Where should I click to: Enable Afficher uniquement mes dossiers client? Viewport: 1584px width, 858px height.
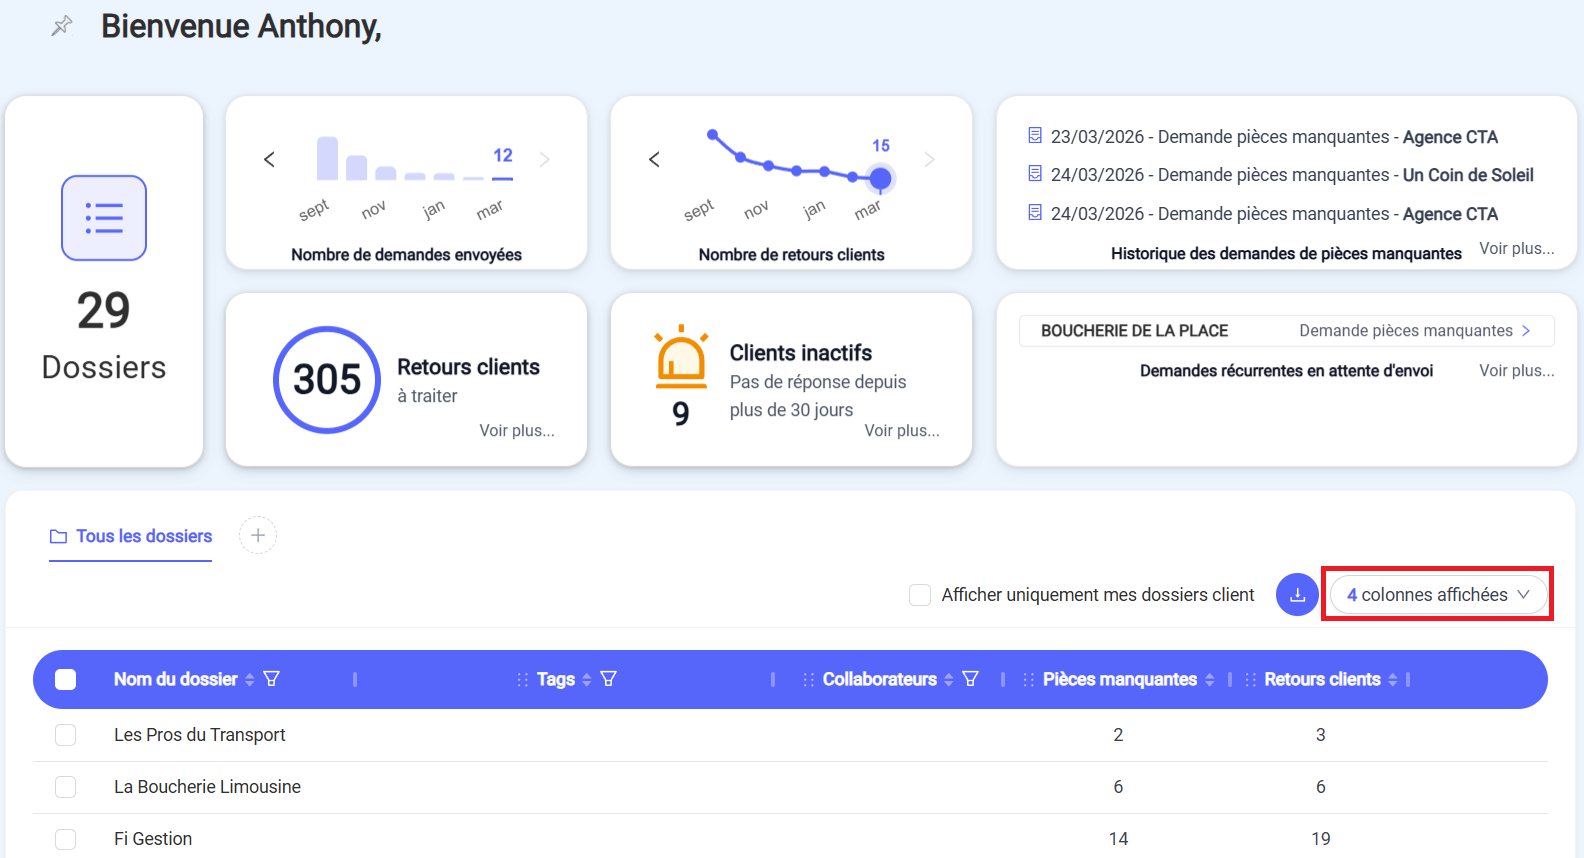click(x=920, y=595)
